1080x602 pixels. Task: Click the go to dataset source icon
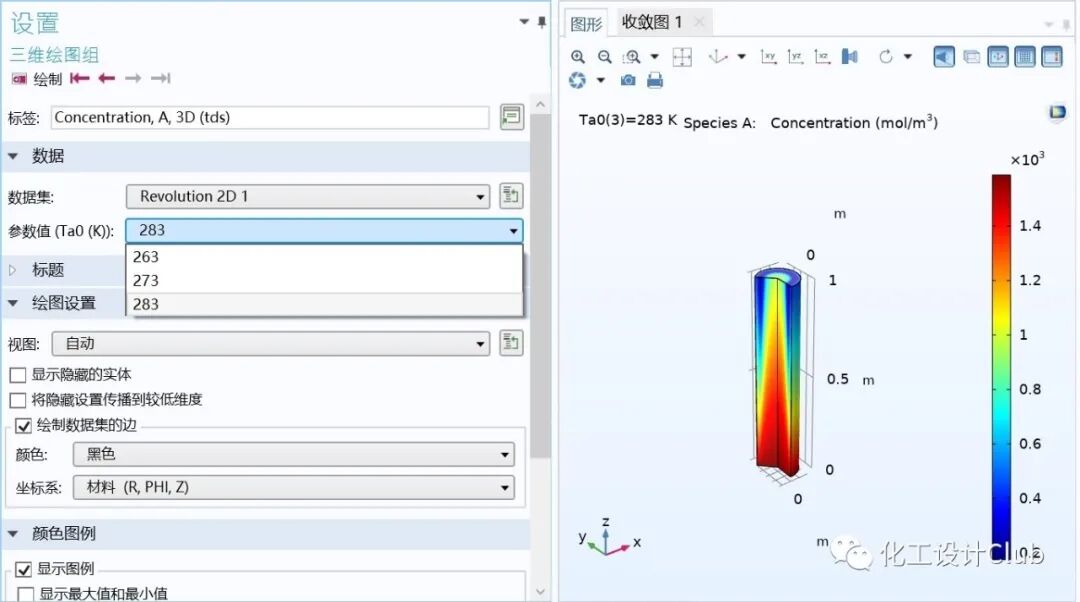[510, 196]
